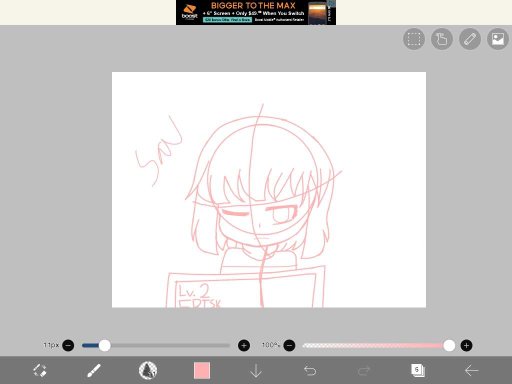This screenshot has height=384, width=512.
Task: Open the pink color swatch
Action: (202, 370)
